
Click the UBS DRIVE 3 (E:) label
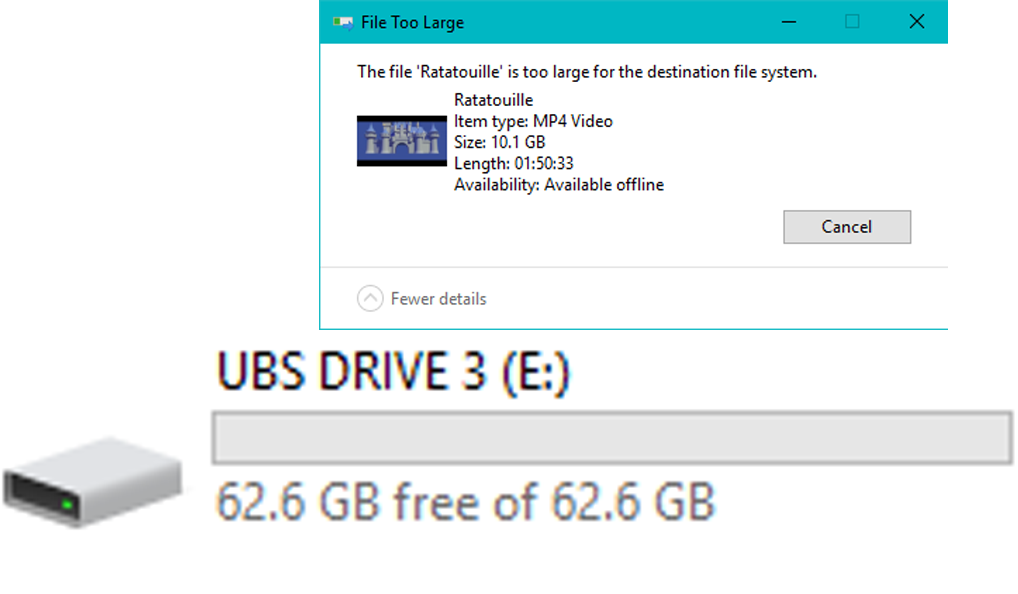[x=393, y=371]
